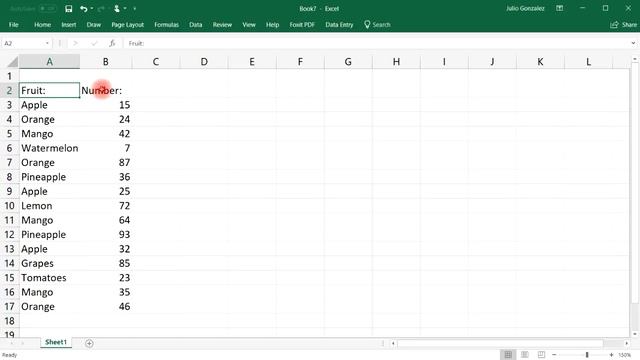The width and height of the screenshot is (640, 360).
Task: Click the vertical scrollbar up arrow
Action: (635, 59)
